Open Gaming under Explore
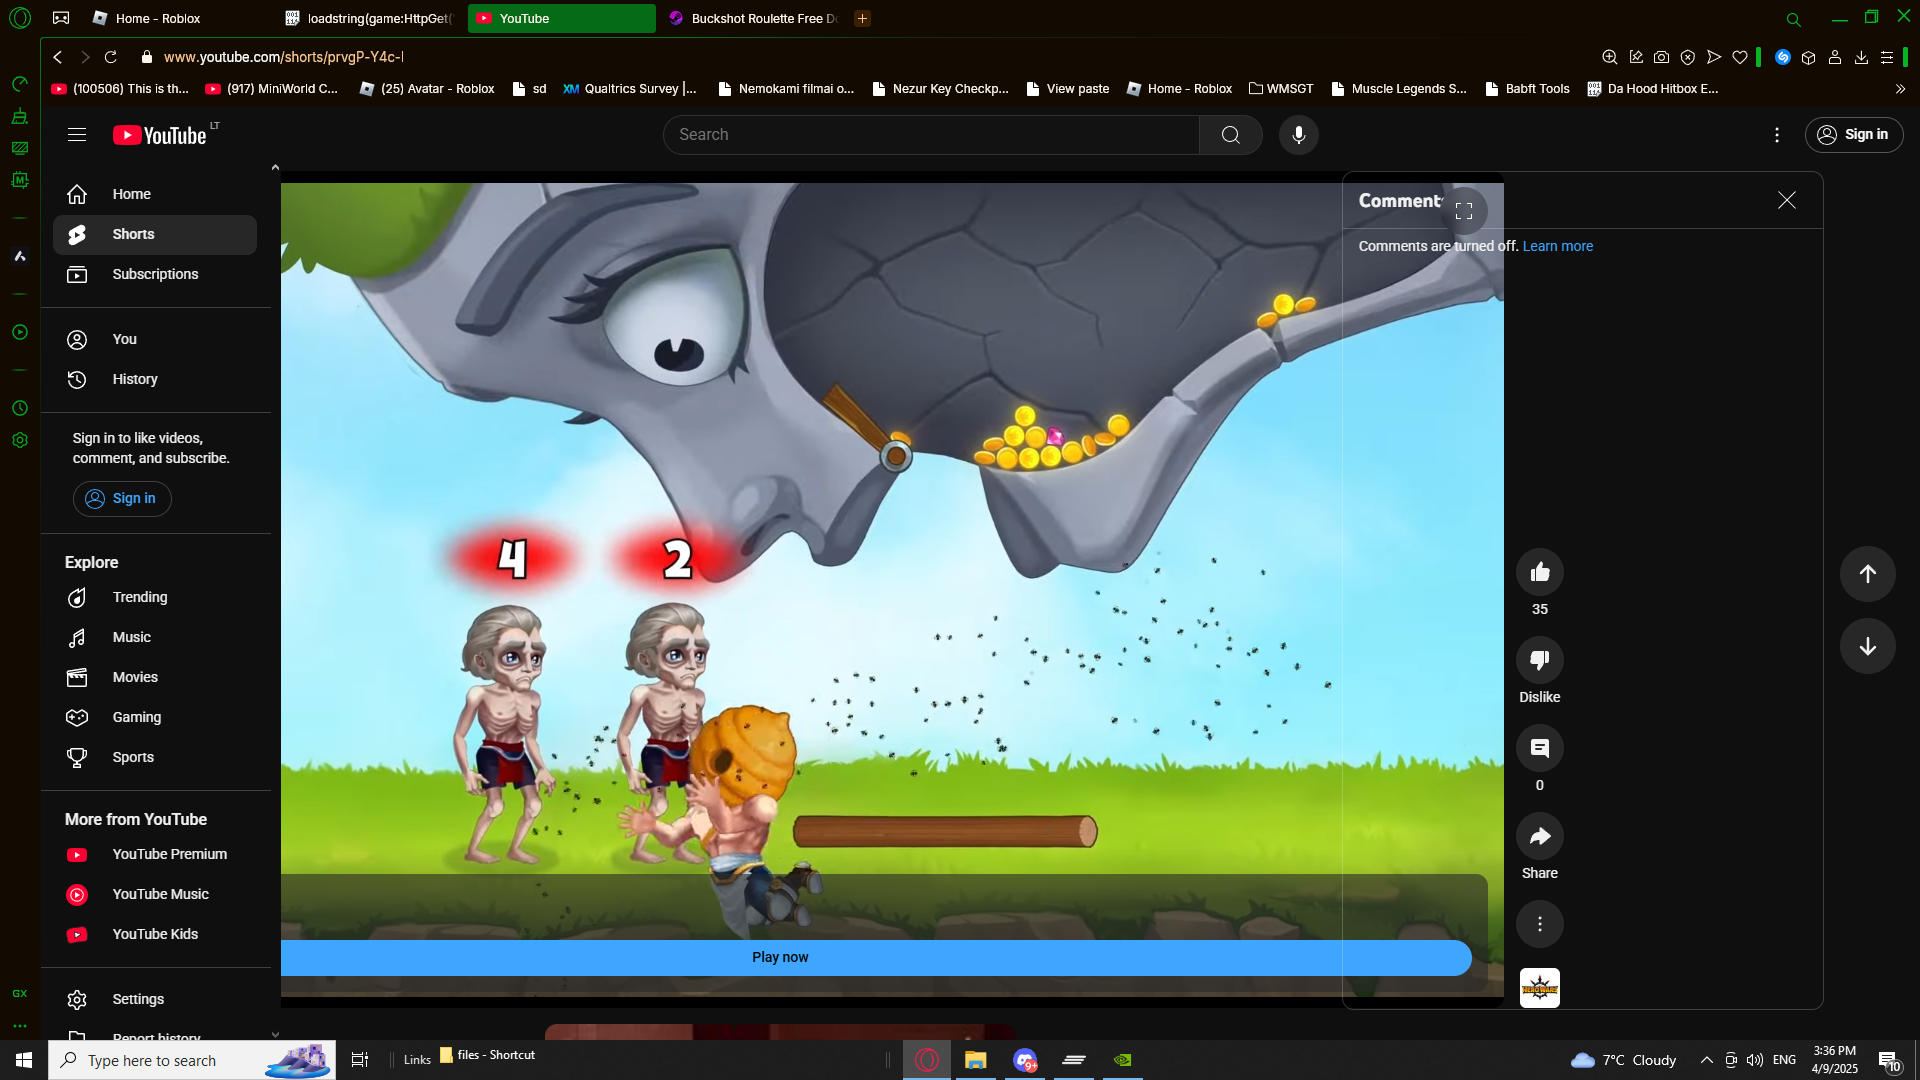1920x1080 pixels. pos(155,717)
